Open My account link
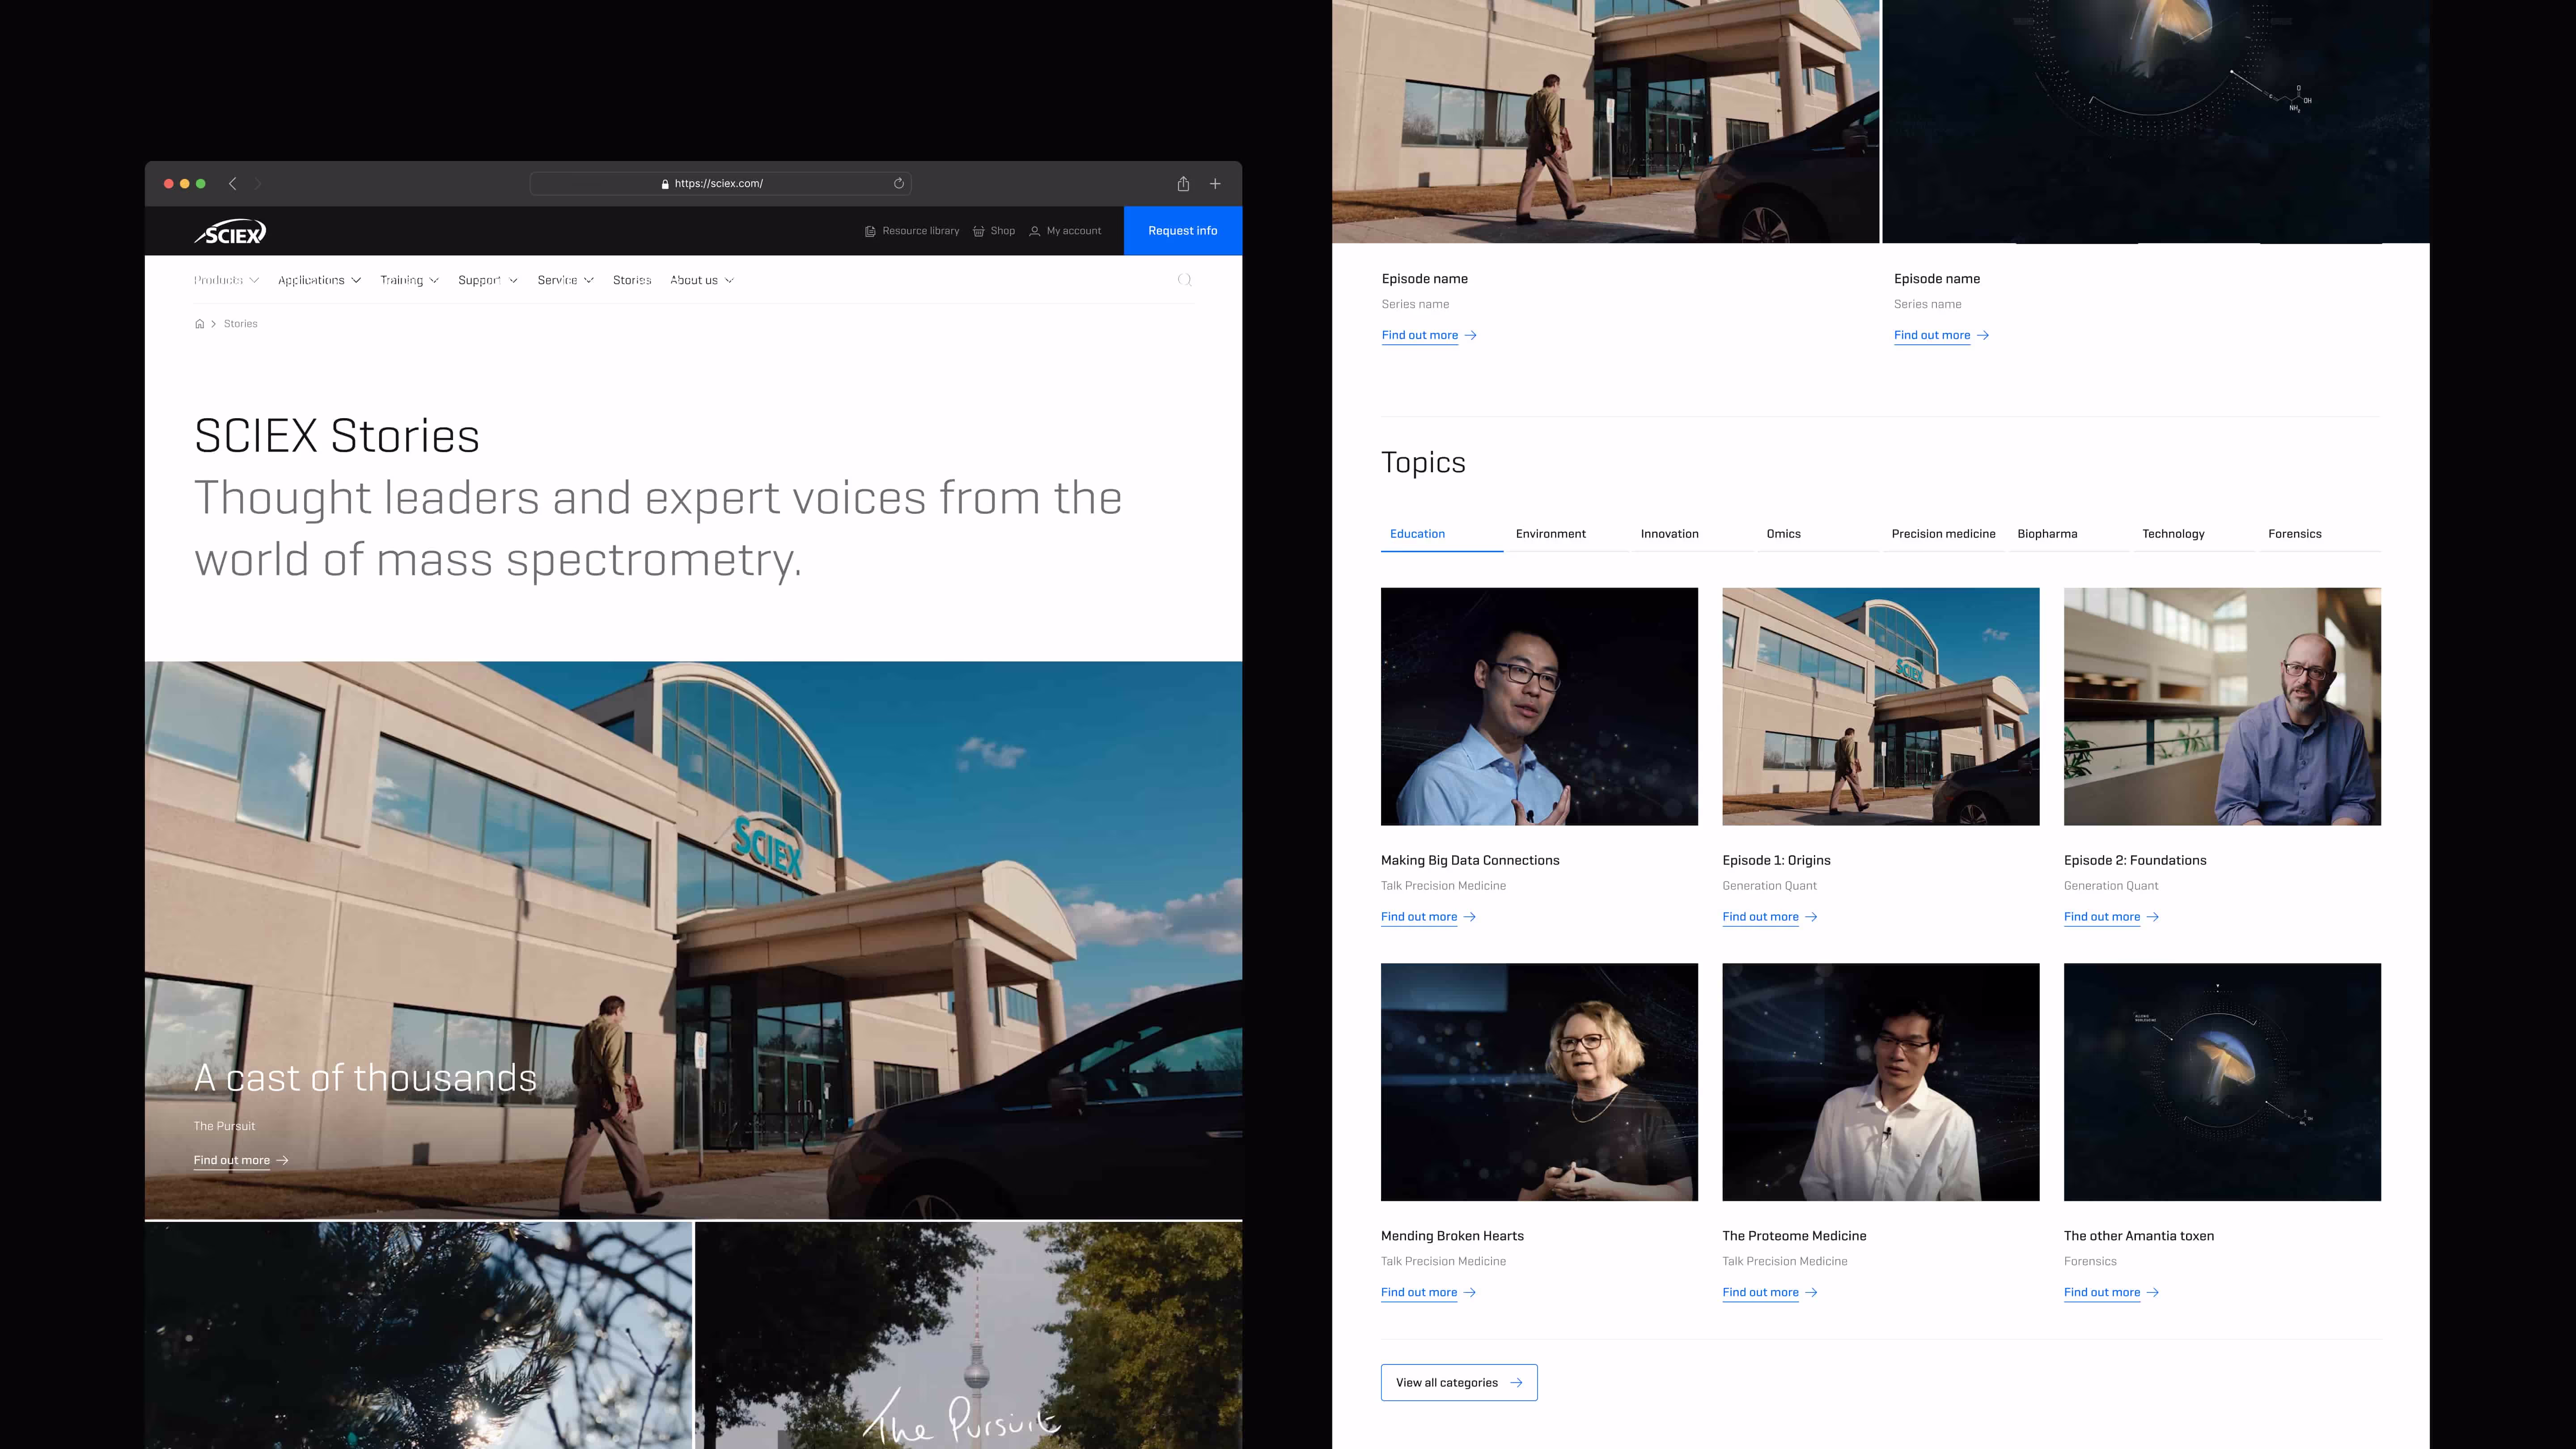 coord(1065,231)
